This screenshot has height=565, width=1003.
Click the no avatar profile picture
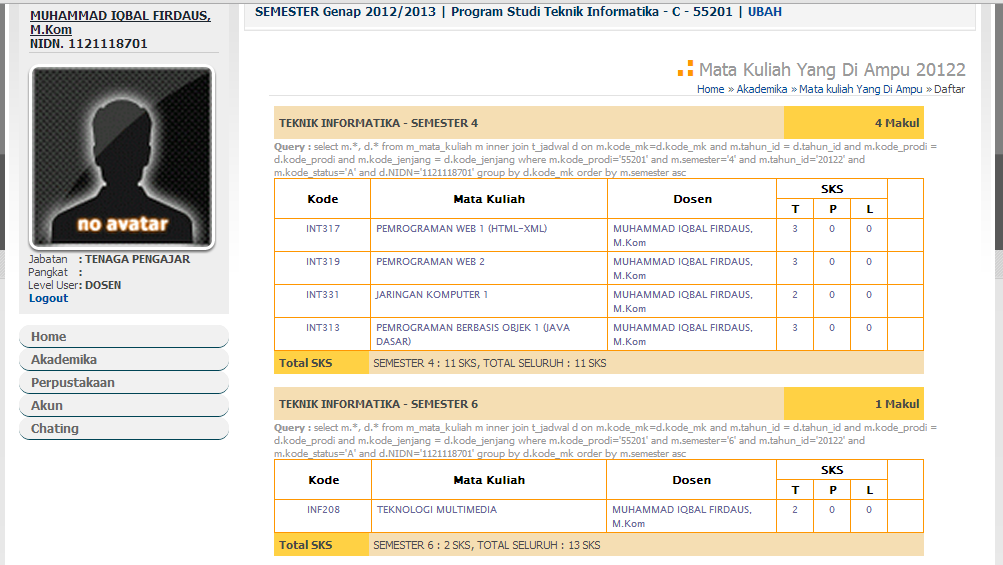122,158
